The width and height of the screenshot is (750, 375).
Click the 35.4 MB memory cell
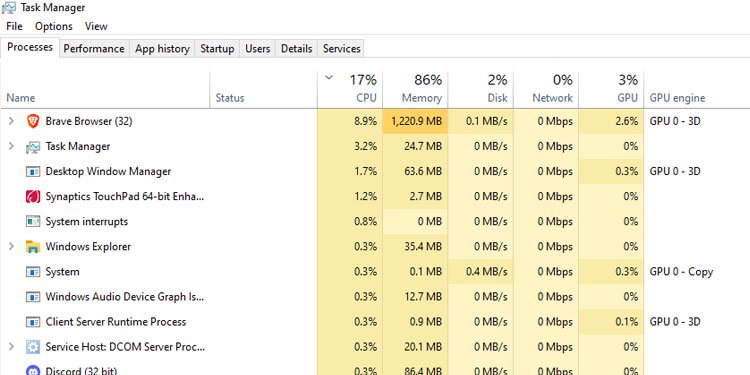[415, 247]
